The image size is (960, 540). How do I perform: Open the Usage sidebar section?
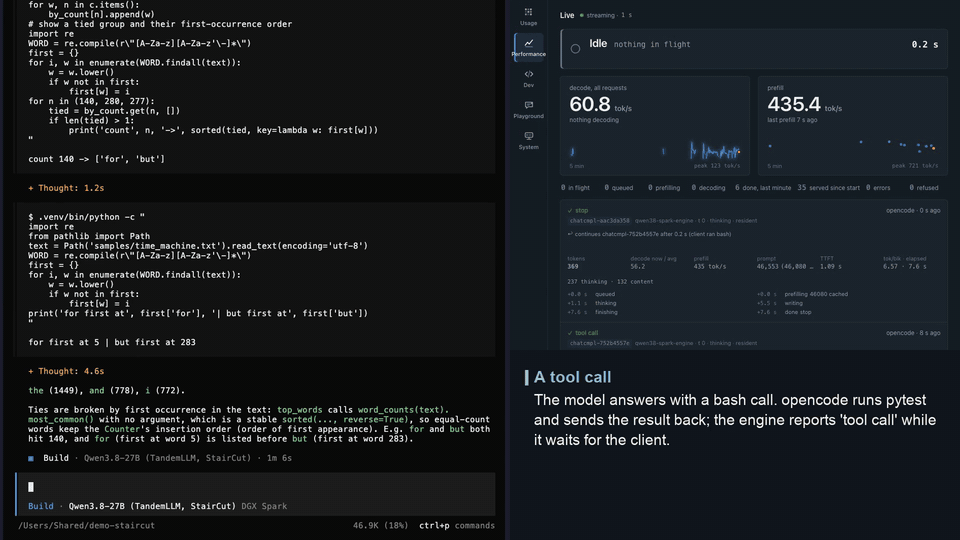click(528, 17)
